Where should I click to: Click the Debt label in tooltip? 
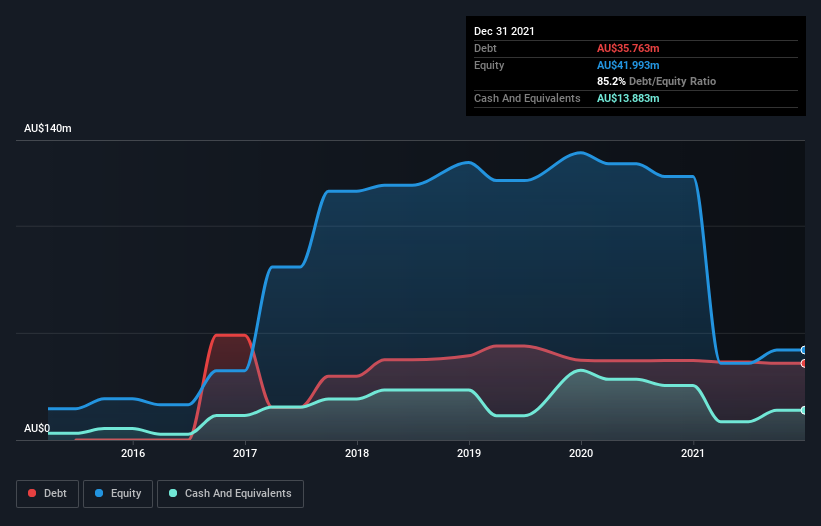click(485, 48)
